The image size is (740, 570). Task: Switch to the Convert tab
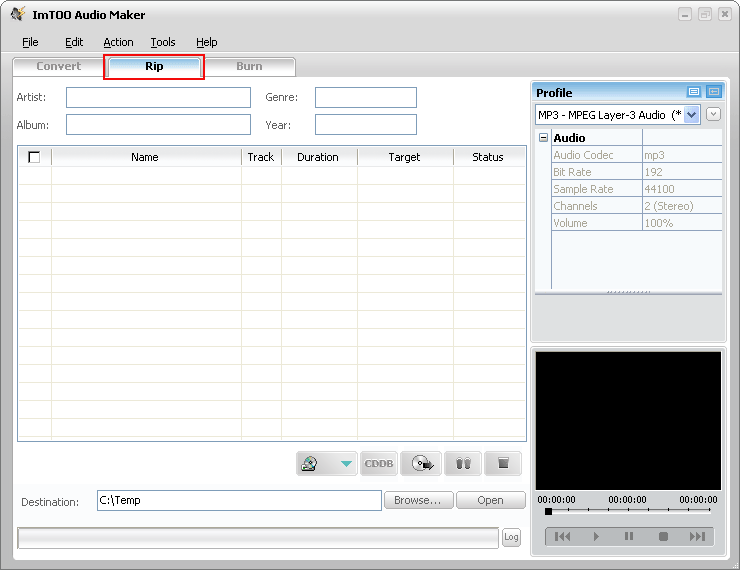[59, 67]
